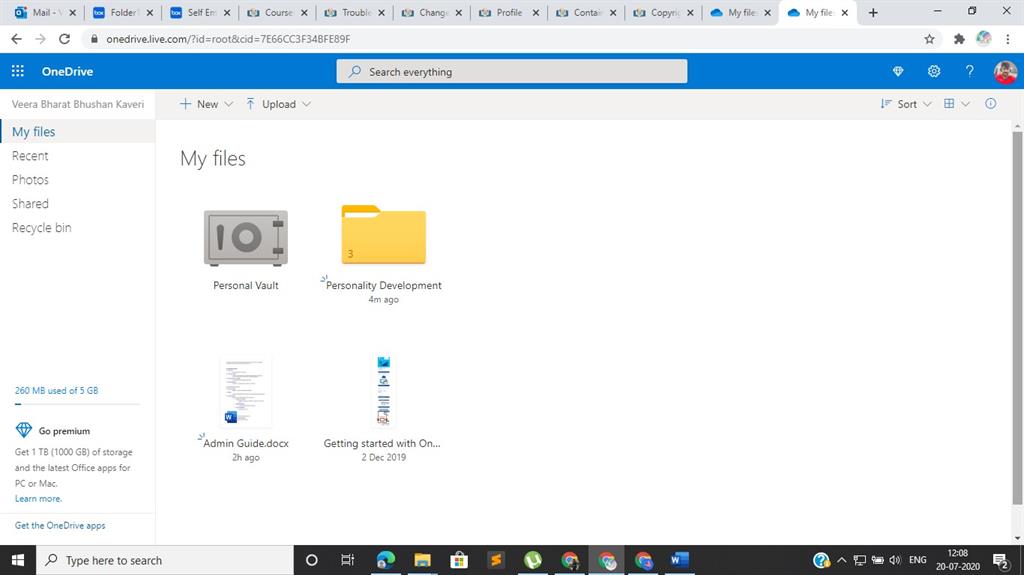Open the Recycle bin
This screenshot has width=1024, height=575.
41,227
